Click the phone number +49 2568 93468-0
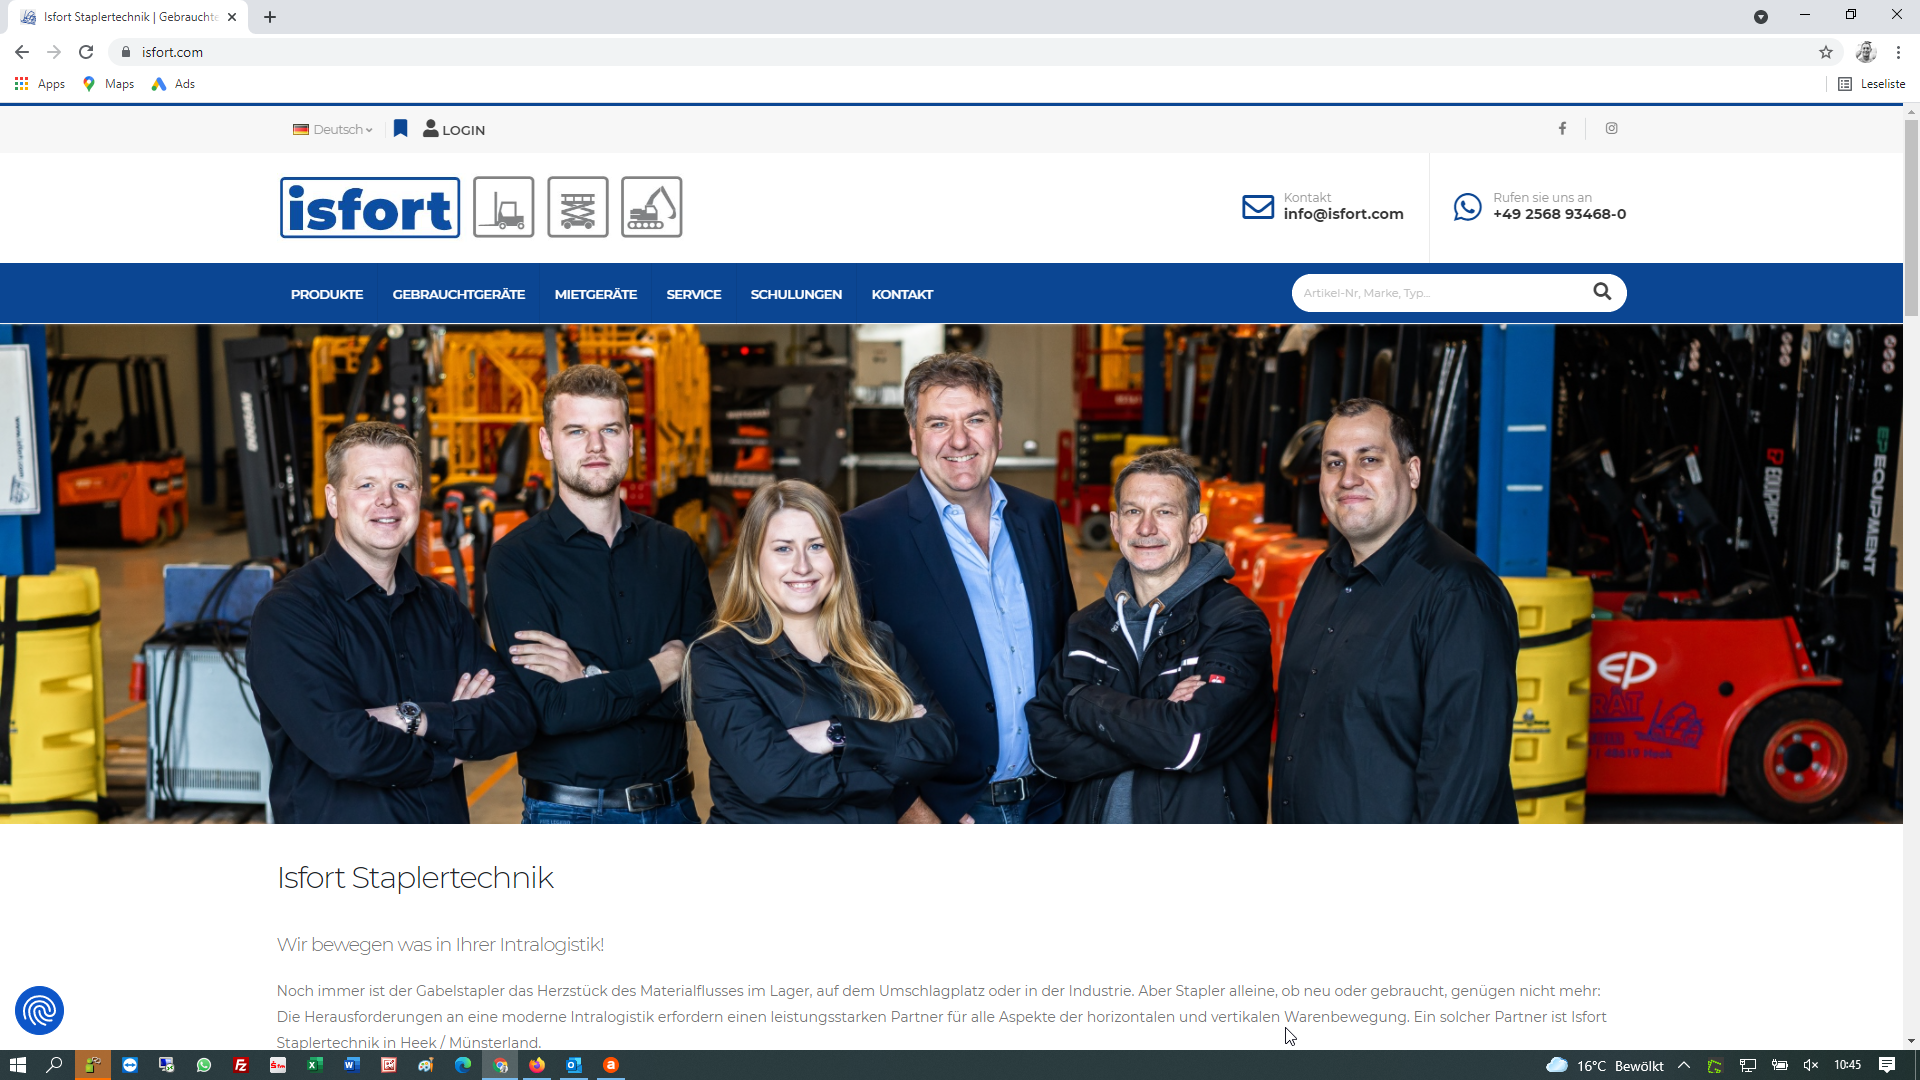Viewport: 1920px width, 1080px height. coord(1559,214)
